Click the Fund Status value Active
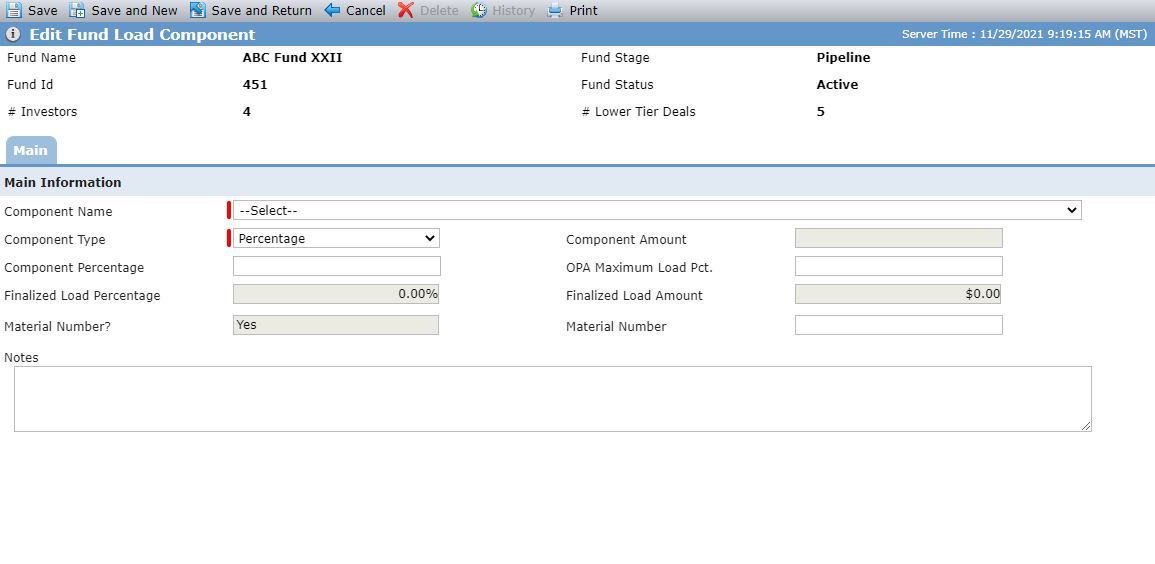This screenshot has width=1155, height=564. pos(838,85)
